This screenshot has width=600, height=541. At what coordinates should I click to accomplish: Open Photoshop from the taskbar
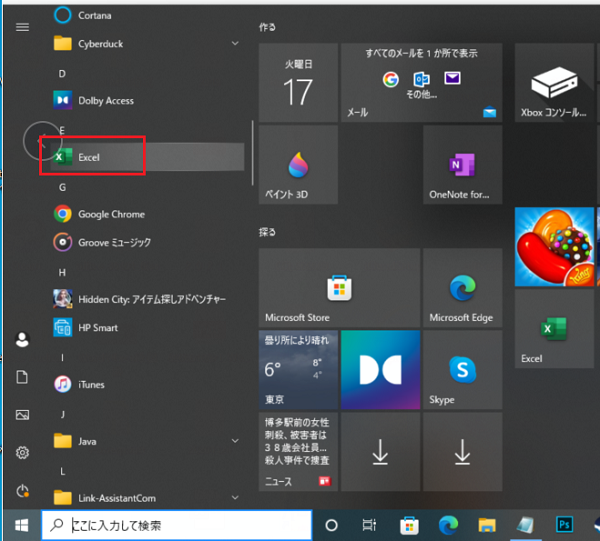point(564,525)
